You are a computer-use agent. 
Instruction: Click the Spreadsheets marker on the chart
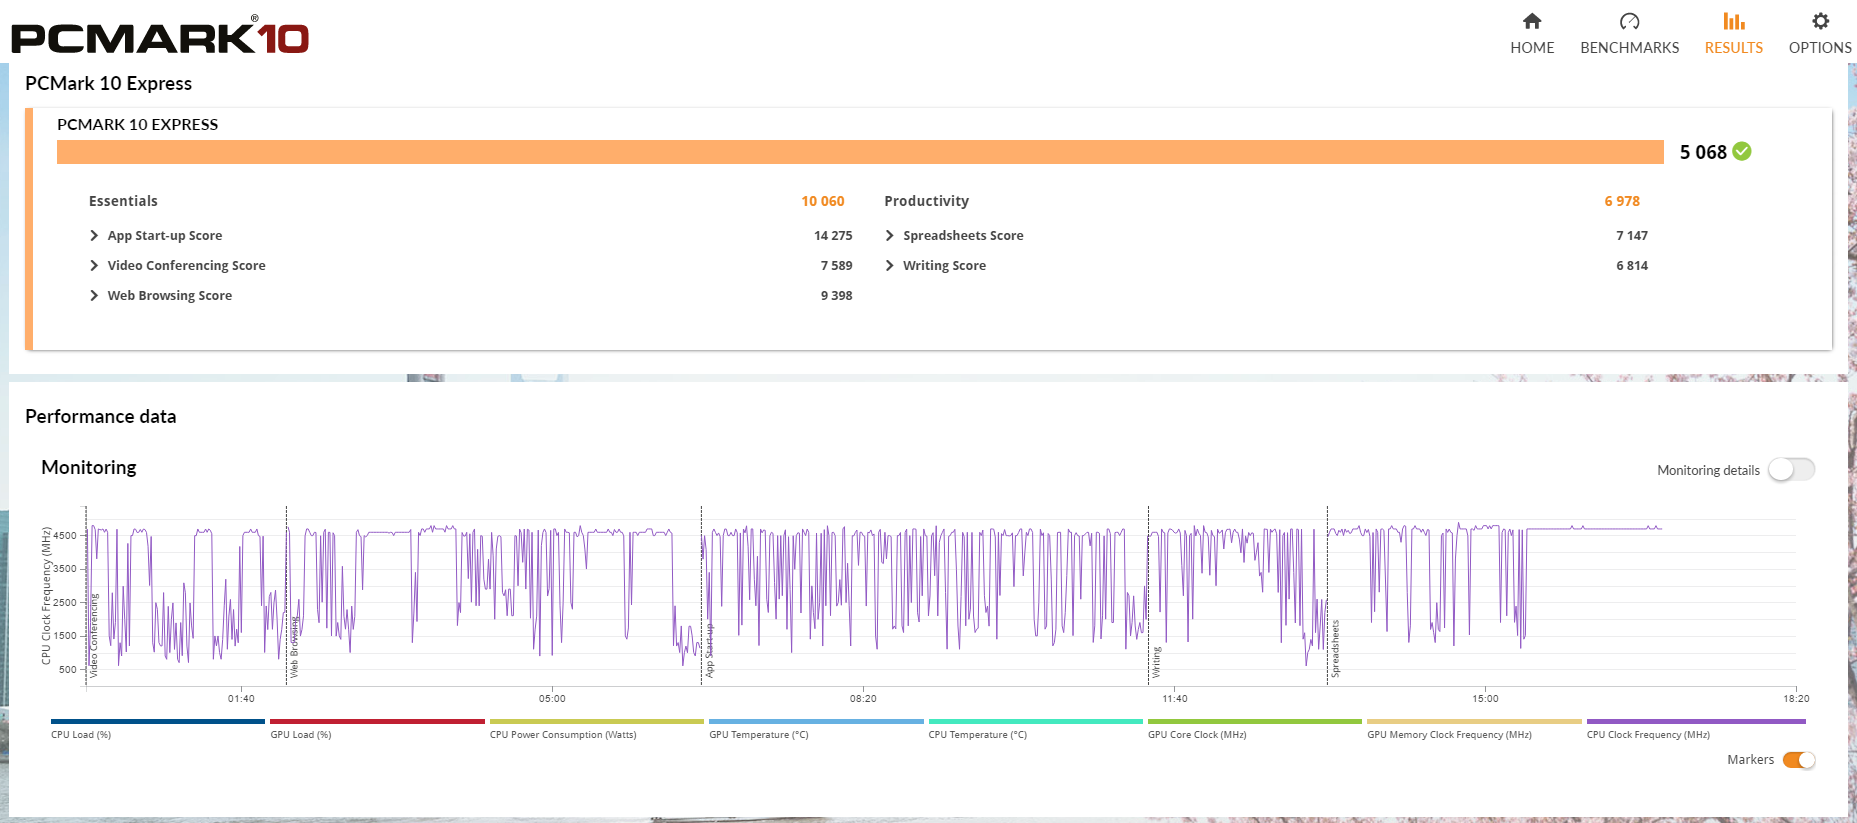[x=1334, y=648]
